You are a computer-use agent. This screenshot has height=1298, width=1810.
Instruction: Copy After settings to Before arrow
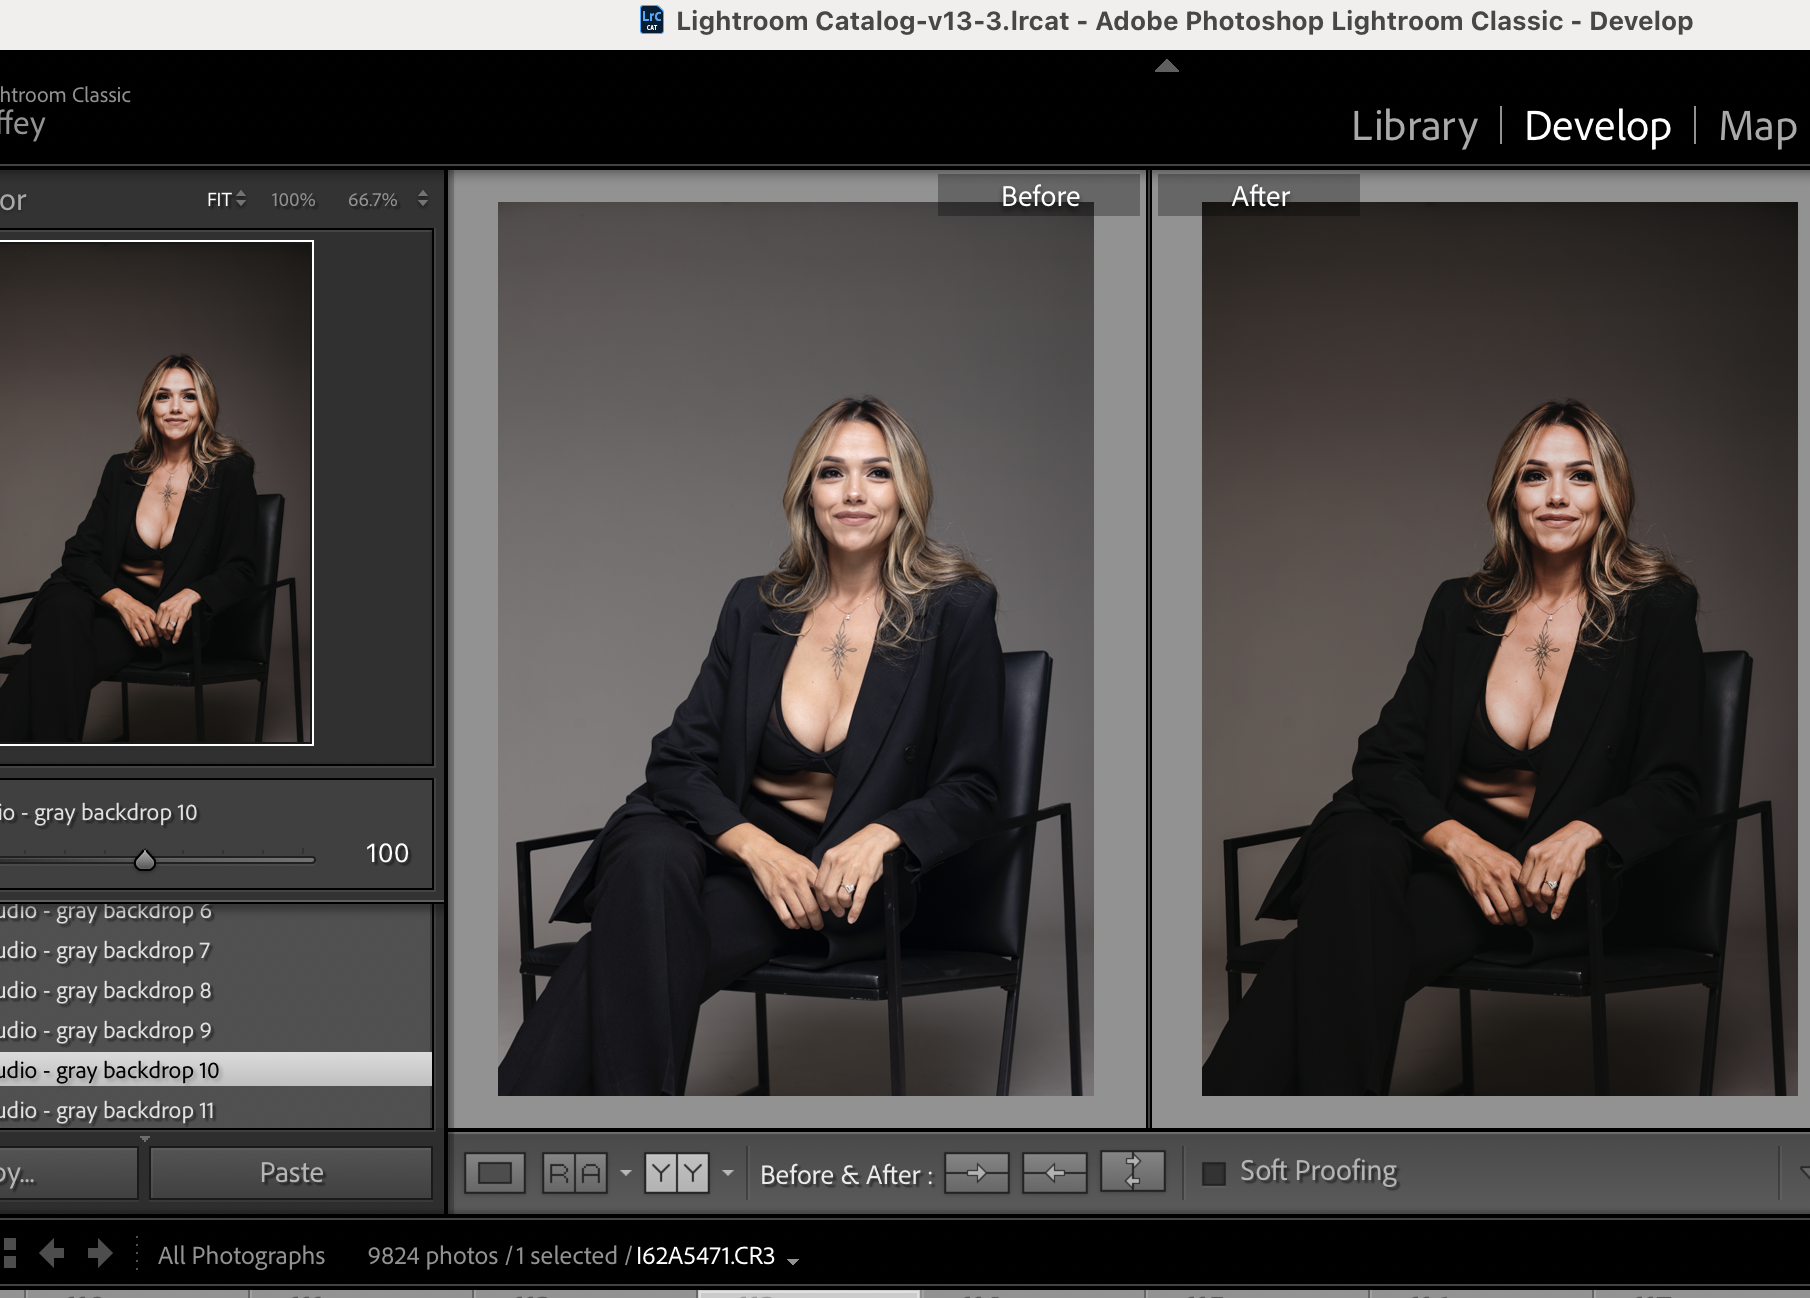1055,1173
